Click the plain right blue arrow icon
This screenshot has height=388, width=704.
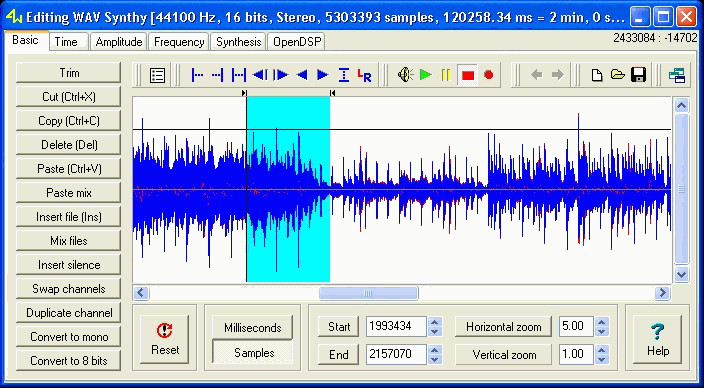323,75
